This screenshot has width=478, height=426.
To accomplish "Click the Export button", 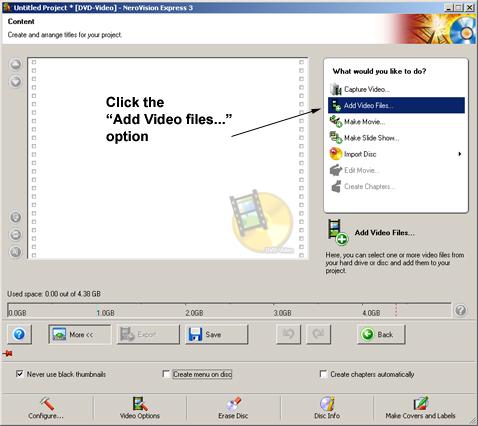I will [148, 334].
